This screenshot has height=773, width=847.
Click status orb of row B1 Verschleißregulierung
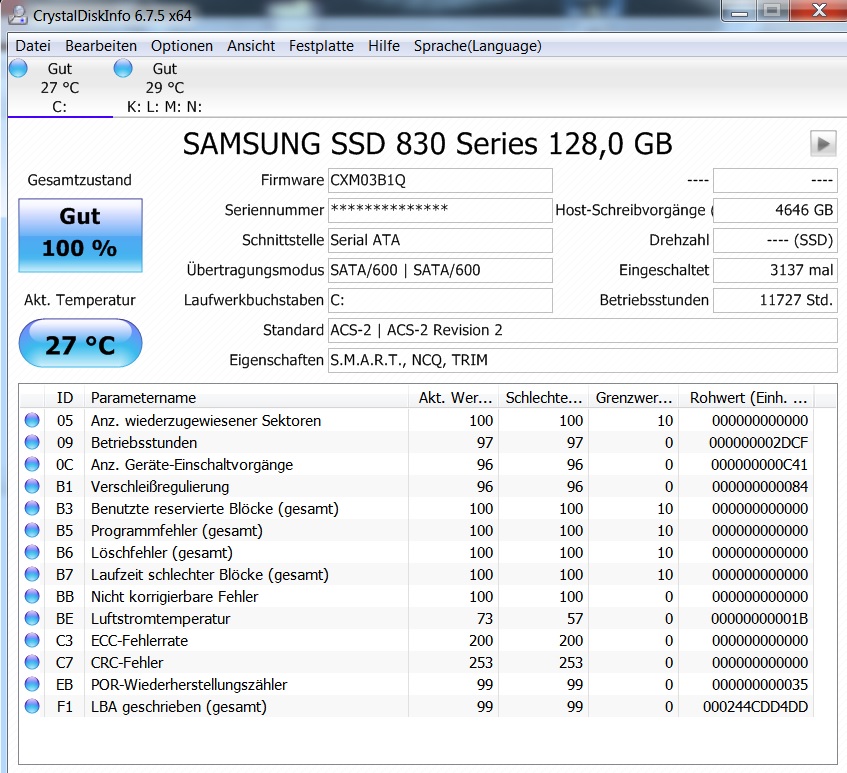(x=32, y=486)
